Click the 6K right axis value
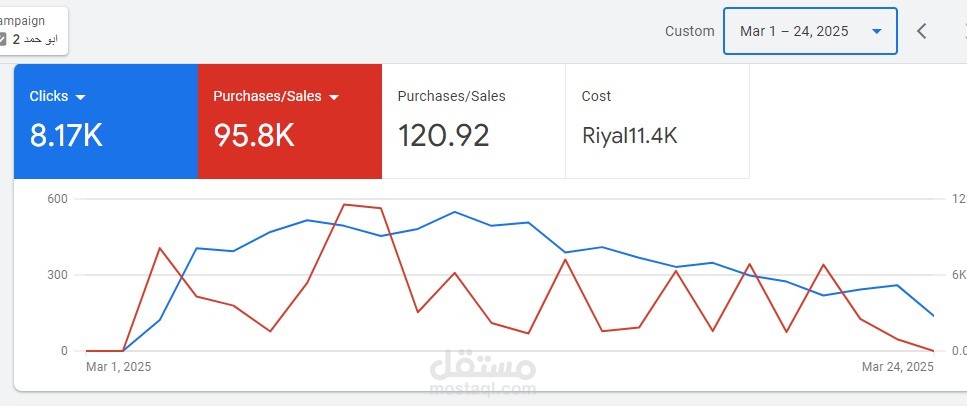This screenshot has width=967, height=406. click(x=959, y=275)
